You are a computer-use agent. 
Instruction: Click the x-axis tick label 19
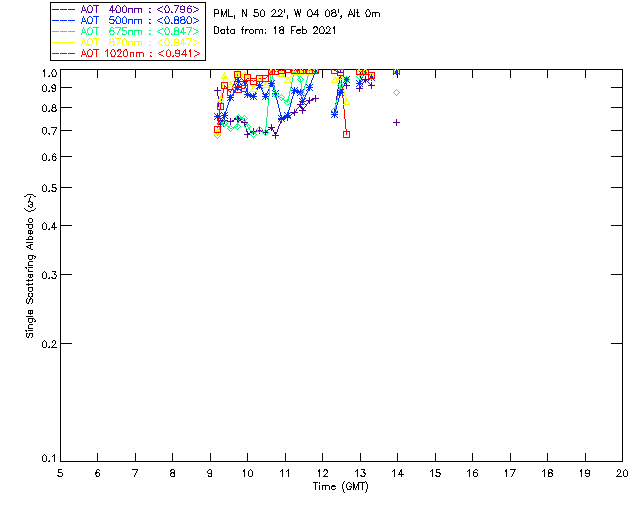click(x=585, y=473)
